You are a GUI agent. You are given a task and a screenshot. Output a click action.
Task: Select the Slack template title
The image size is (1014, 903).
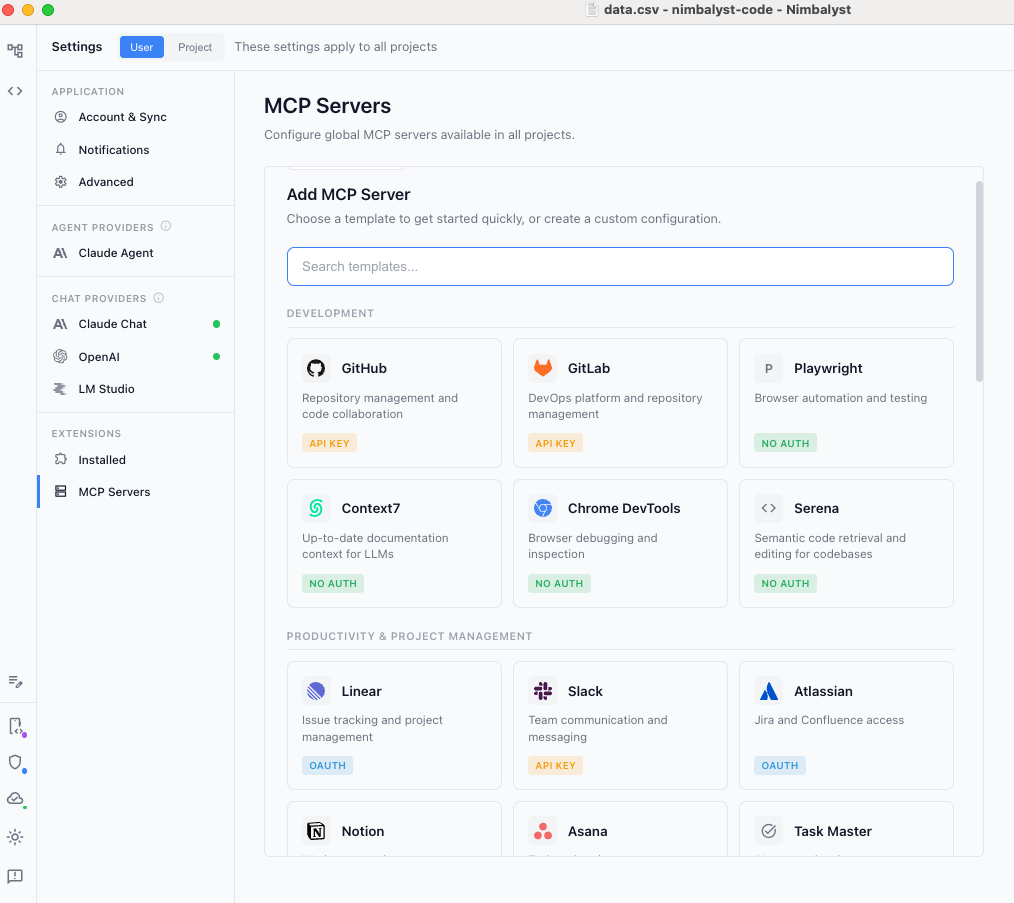coord(585,691)
